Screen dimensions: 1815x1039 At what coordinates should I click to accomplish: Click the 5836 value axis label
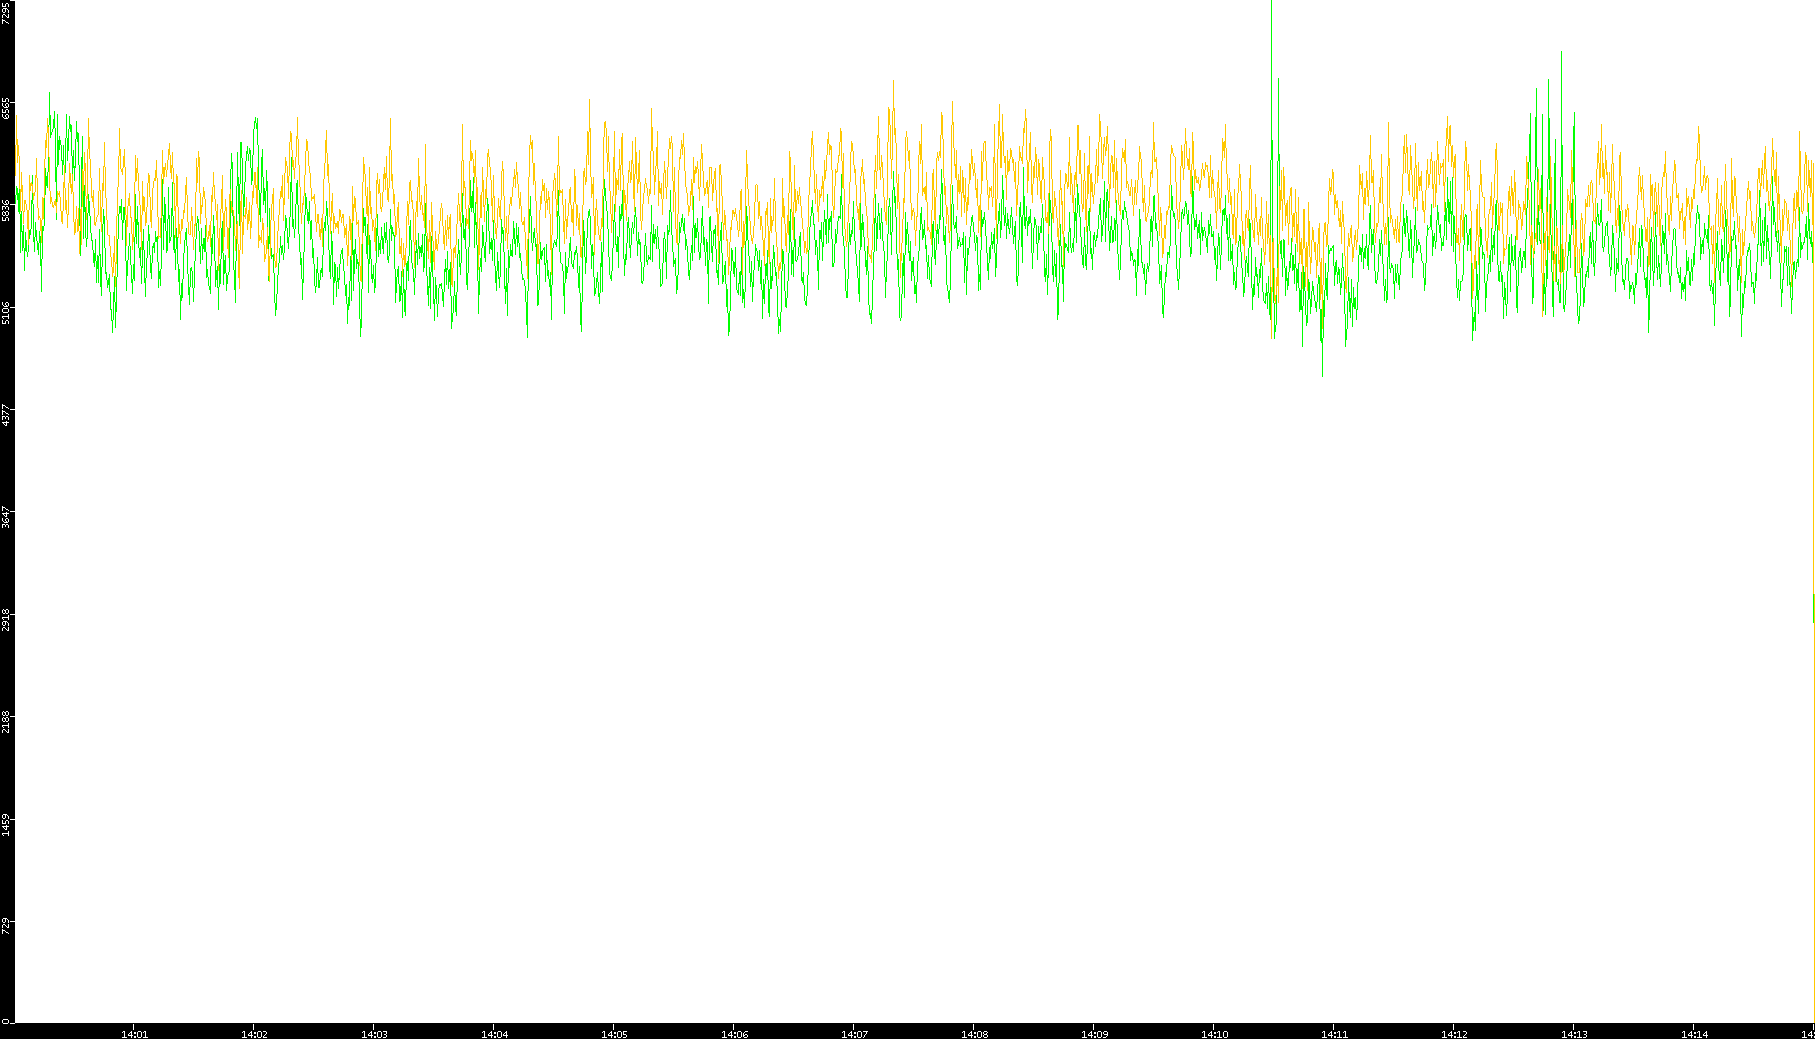7,210
